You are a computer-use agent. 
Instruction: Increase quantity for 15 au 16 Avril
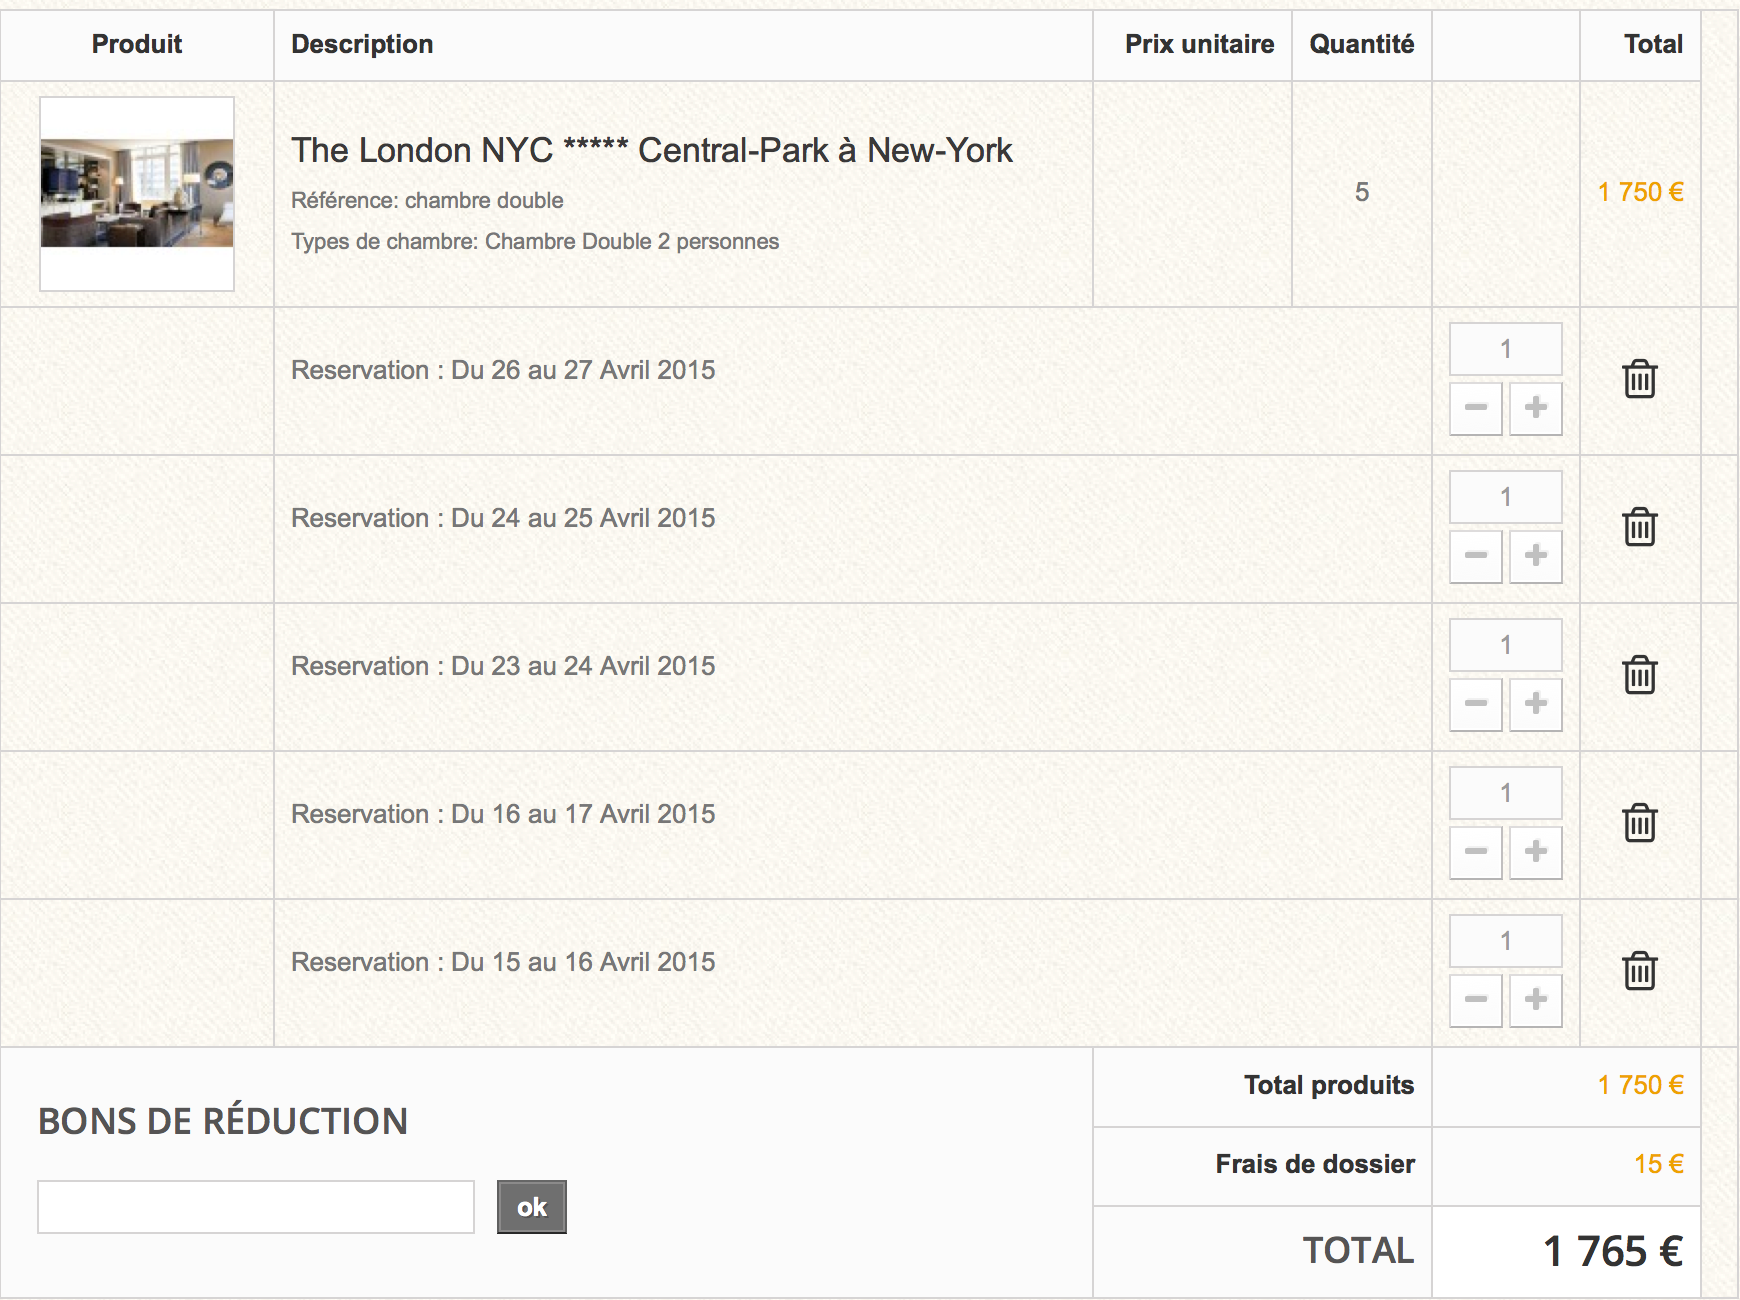click(x=1536, y=999)
